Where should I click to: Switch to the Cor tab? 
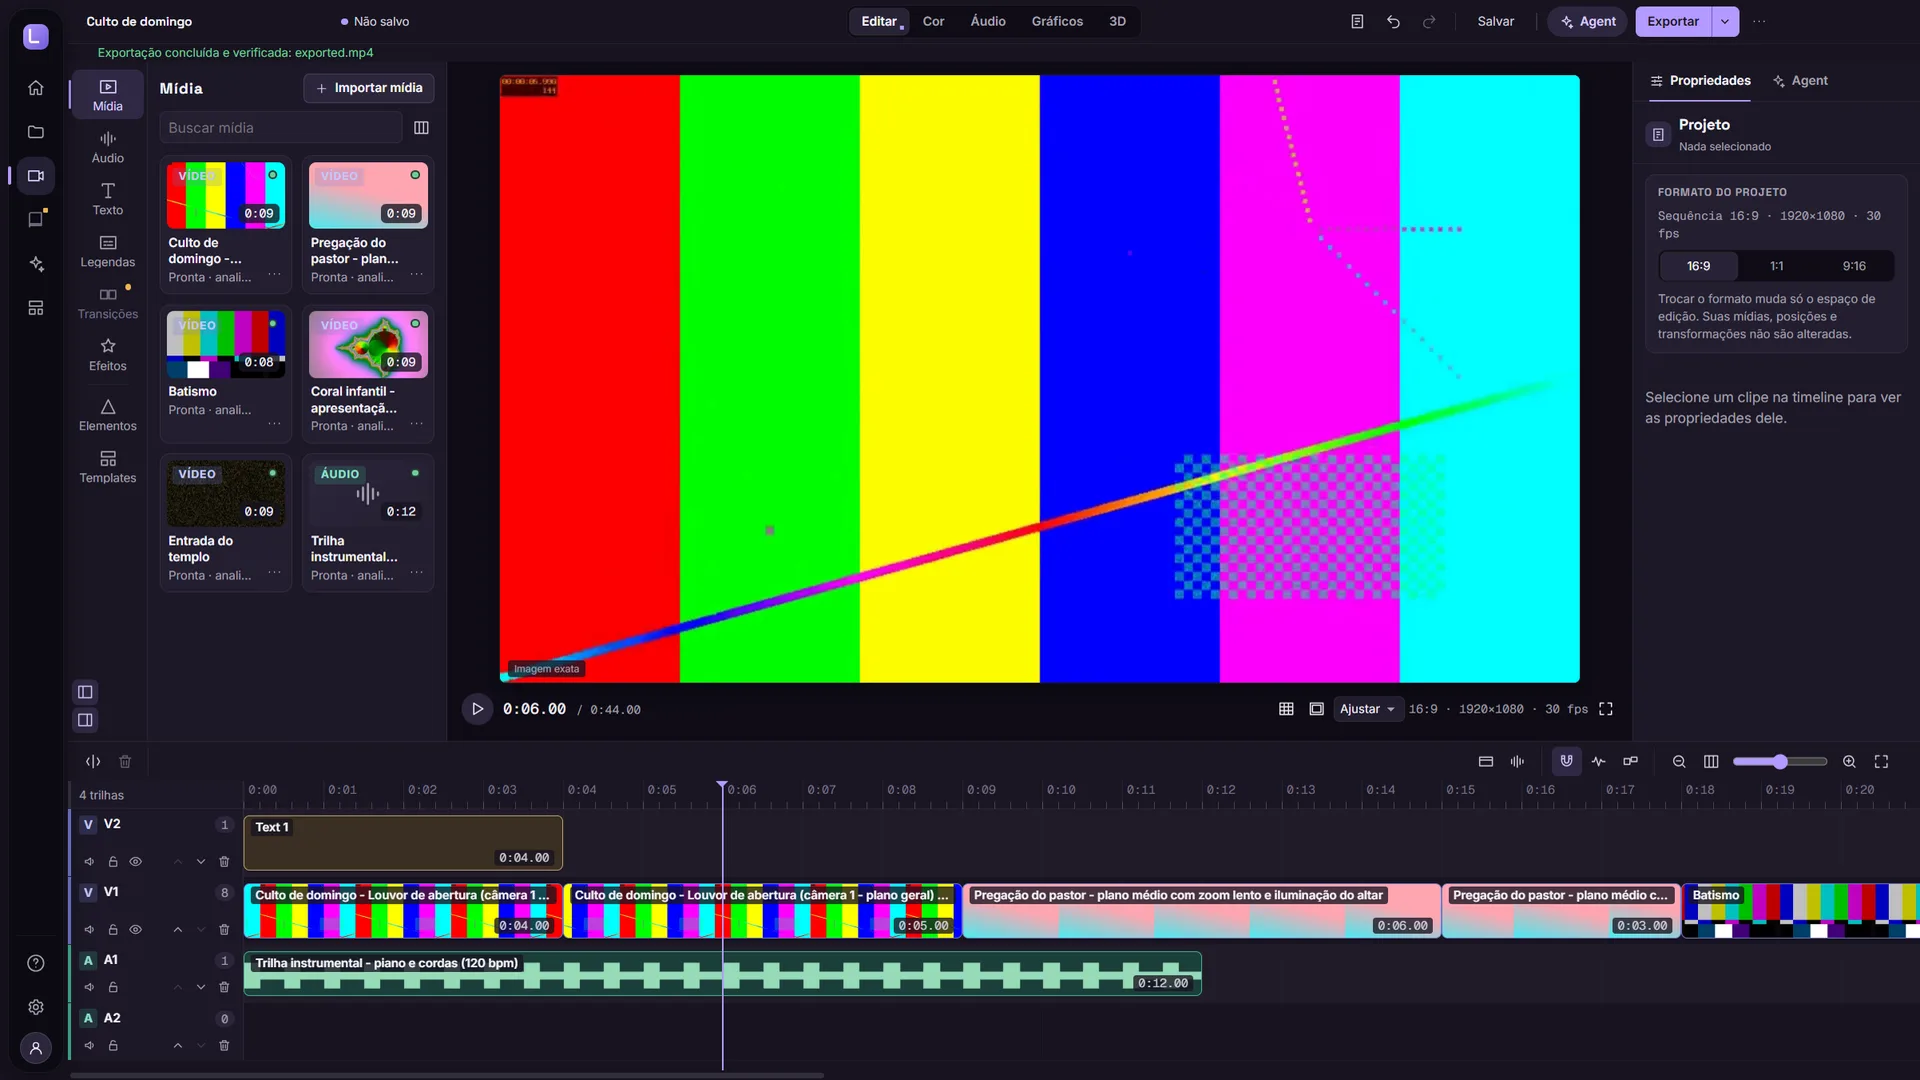pyautogui.click(x=933, y=21)
